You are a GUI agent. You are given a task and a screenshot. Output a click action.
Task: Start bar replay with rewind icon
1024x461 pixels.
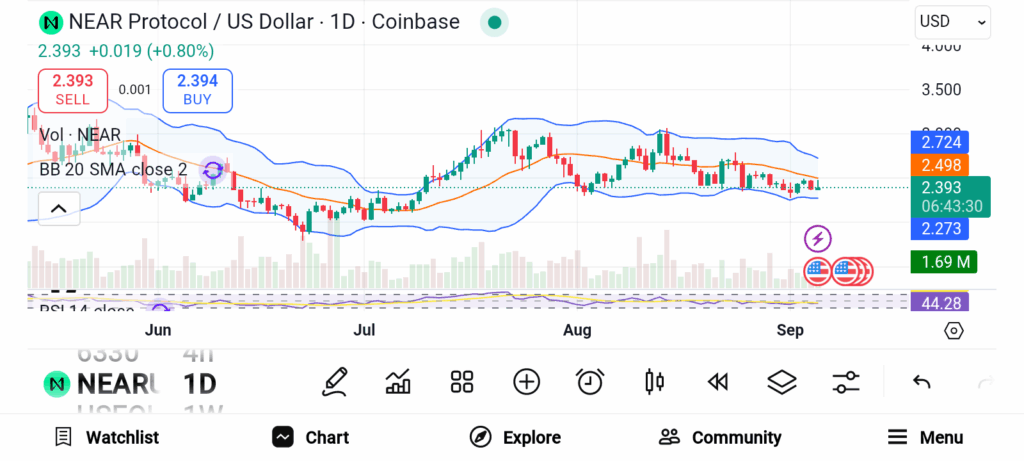718,382
